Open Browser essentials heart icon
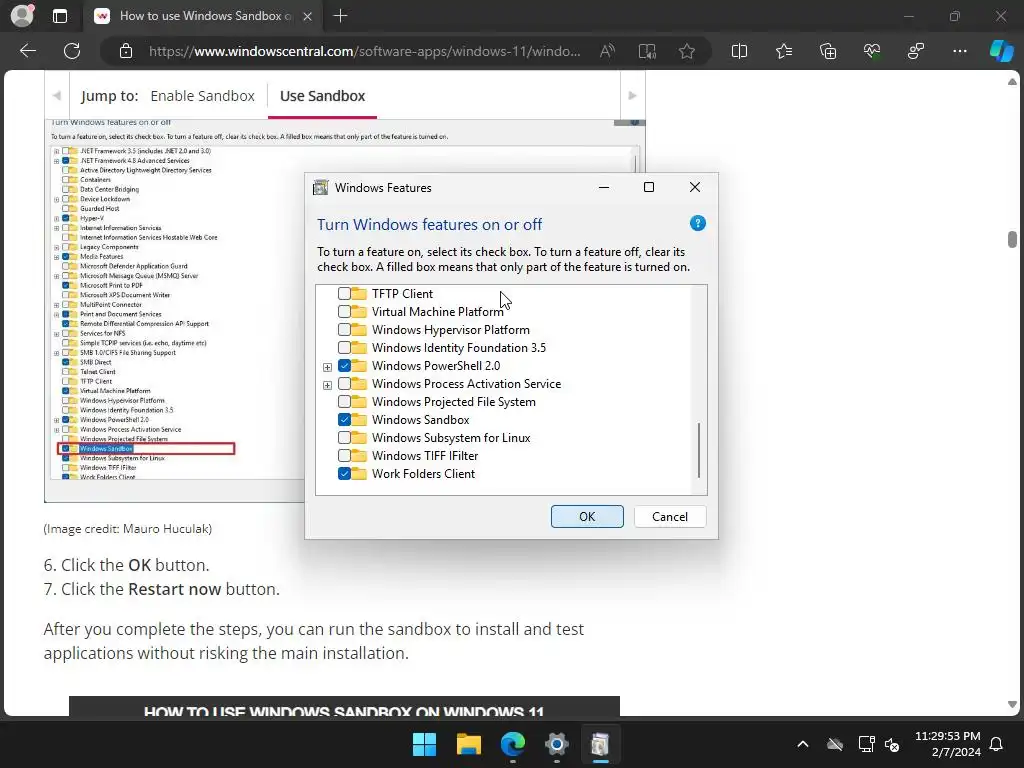1024x768 pixels. [872, 51]
